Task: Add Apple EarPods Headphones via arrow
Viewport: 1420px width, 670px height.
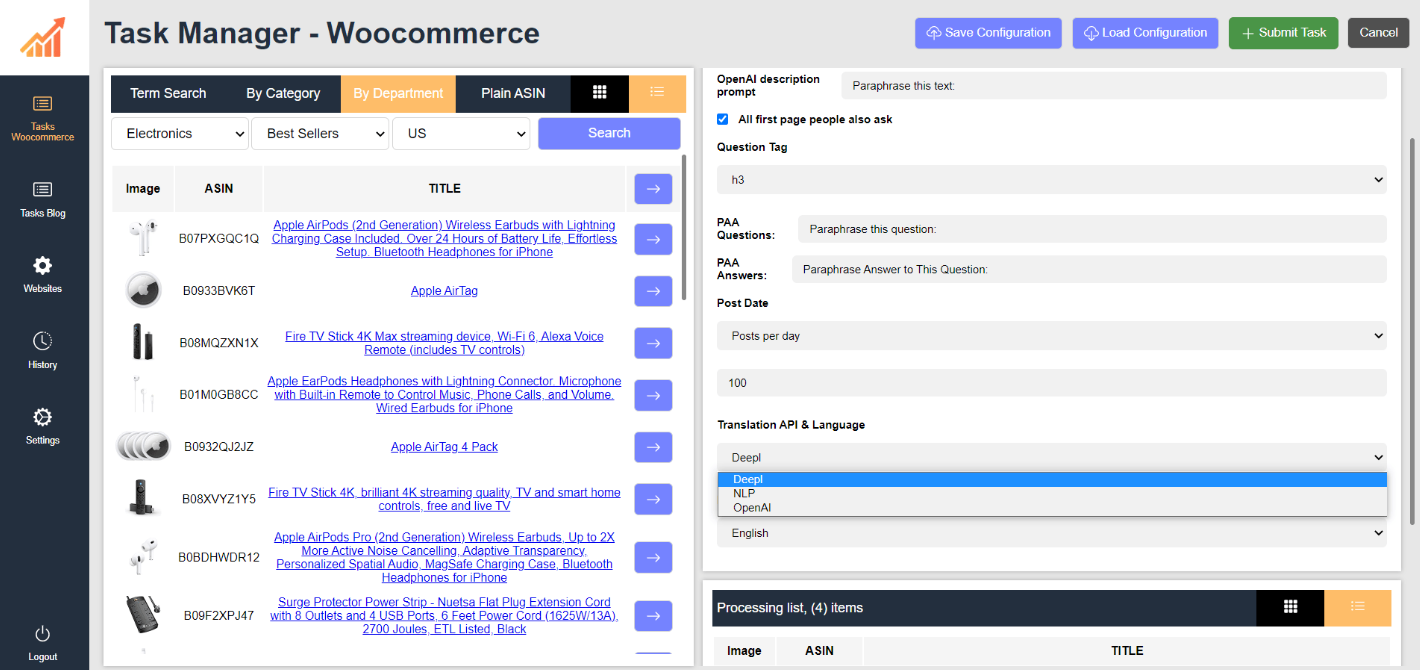Action: click(x=653, y=395)
